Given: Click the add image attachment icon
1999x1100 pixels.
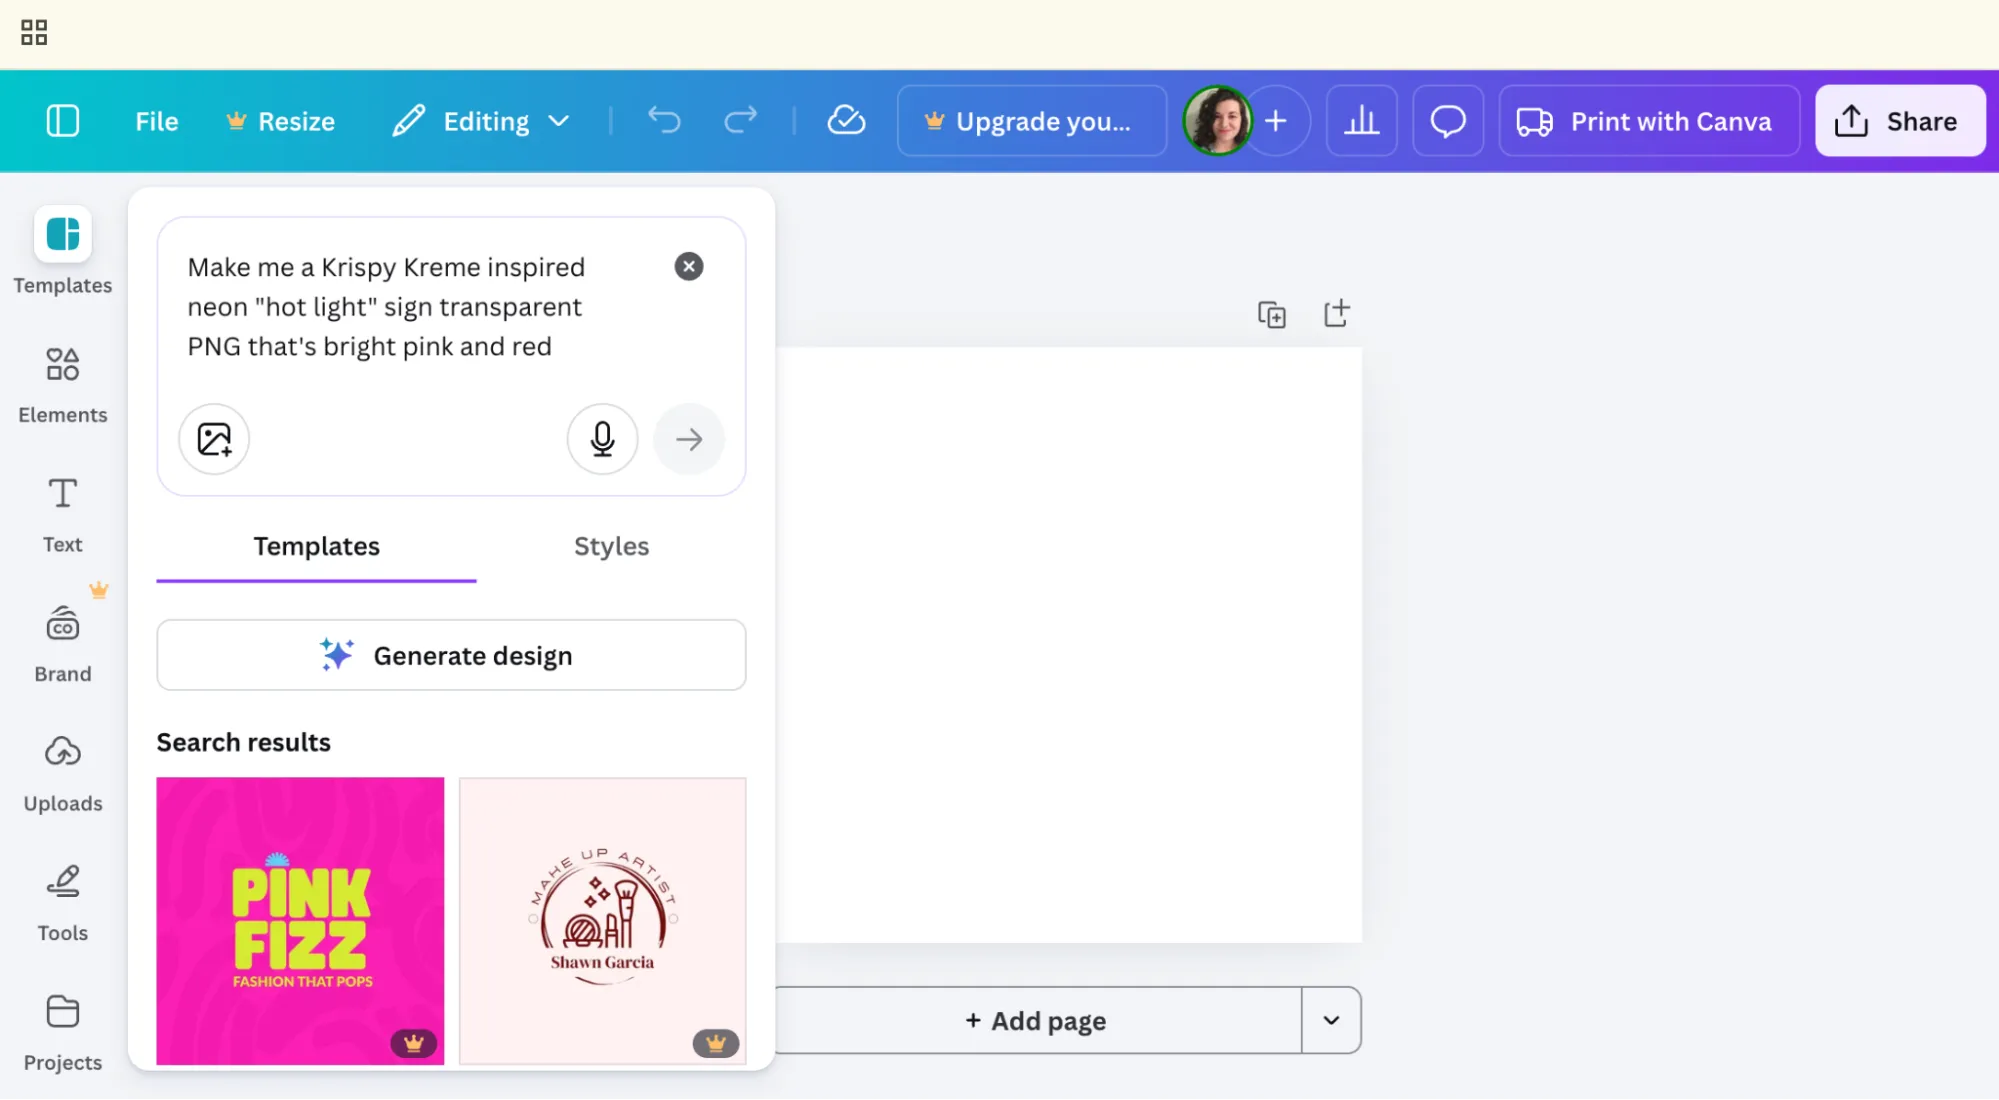Looking at the screenshot, I should click(214, 439).
